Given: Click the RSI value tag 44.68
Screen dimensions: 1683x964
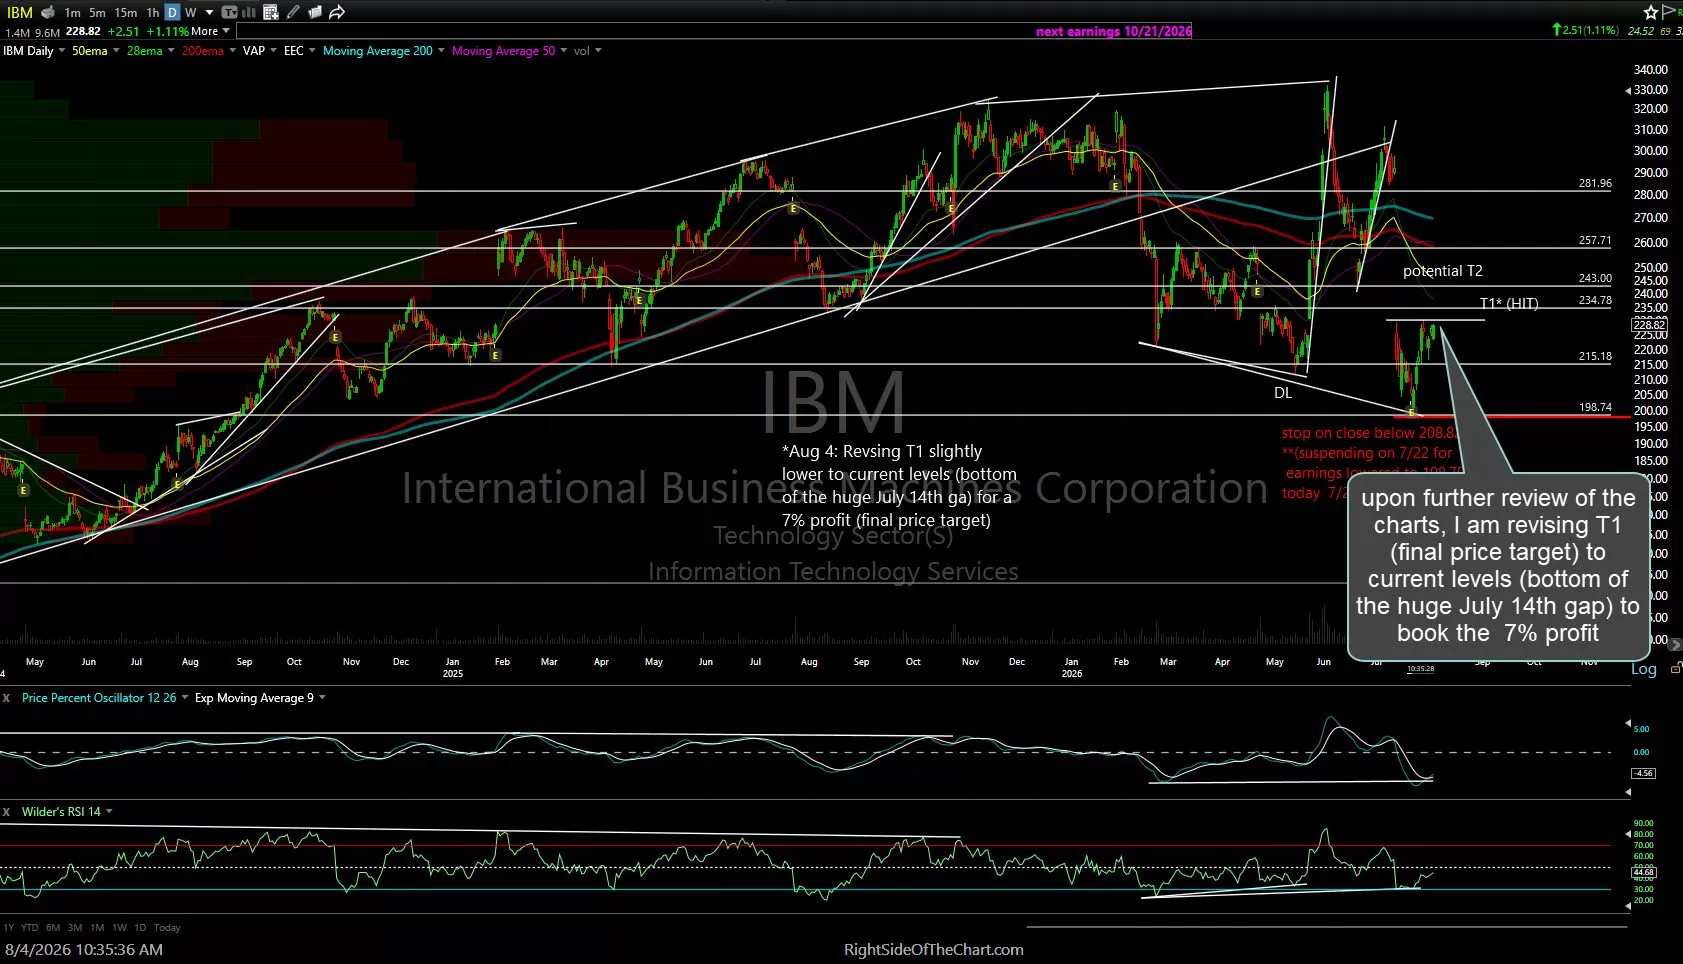Looking at the screenshot, I should [x=1643, y=872].
